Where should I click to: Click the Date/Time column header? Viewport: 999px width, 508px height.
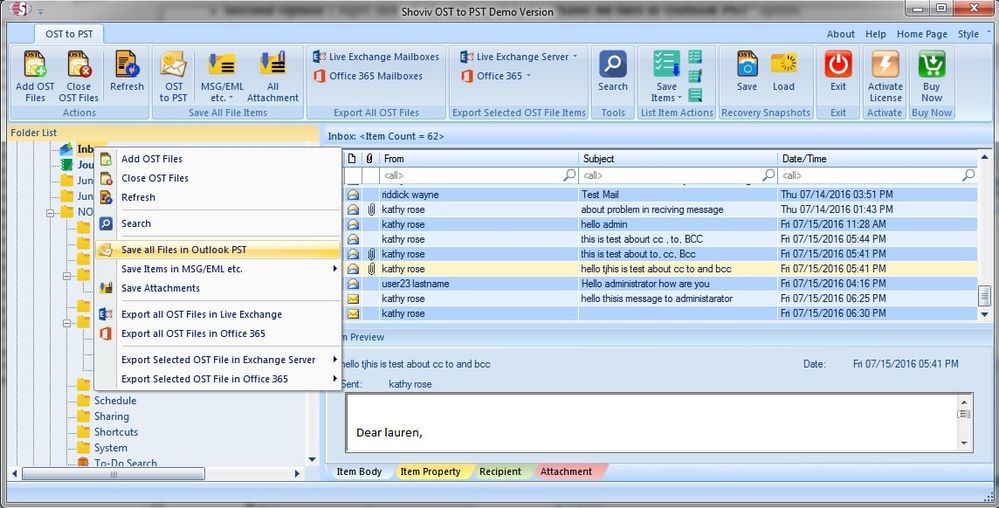pos(877,159)
